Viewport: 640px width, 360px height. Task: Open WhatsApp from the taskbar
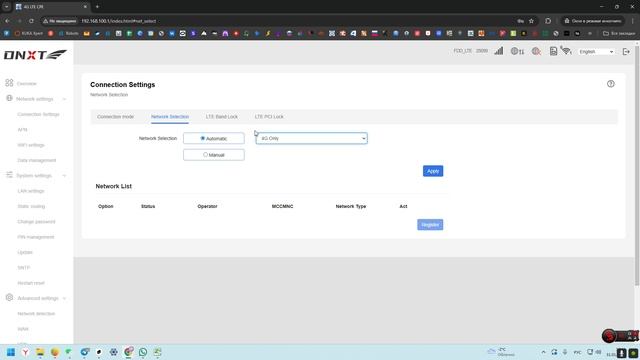(x=143, y=352)
